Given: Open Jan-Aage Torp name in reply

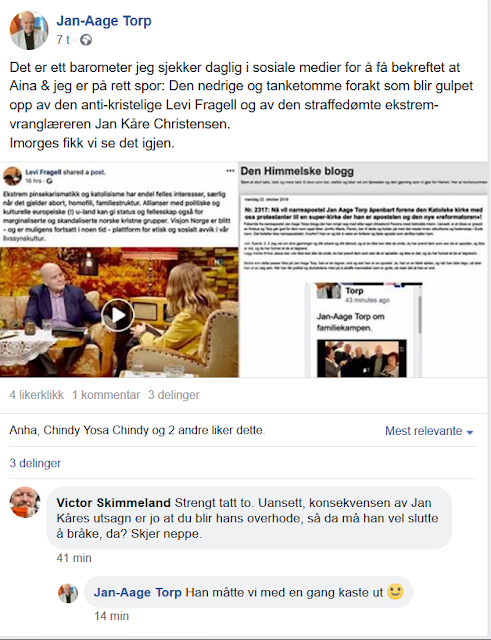Looking at the screenshot, I should point(138,593).
